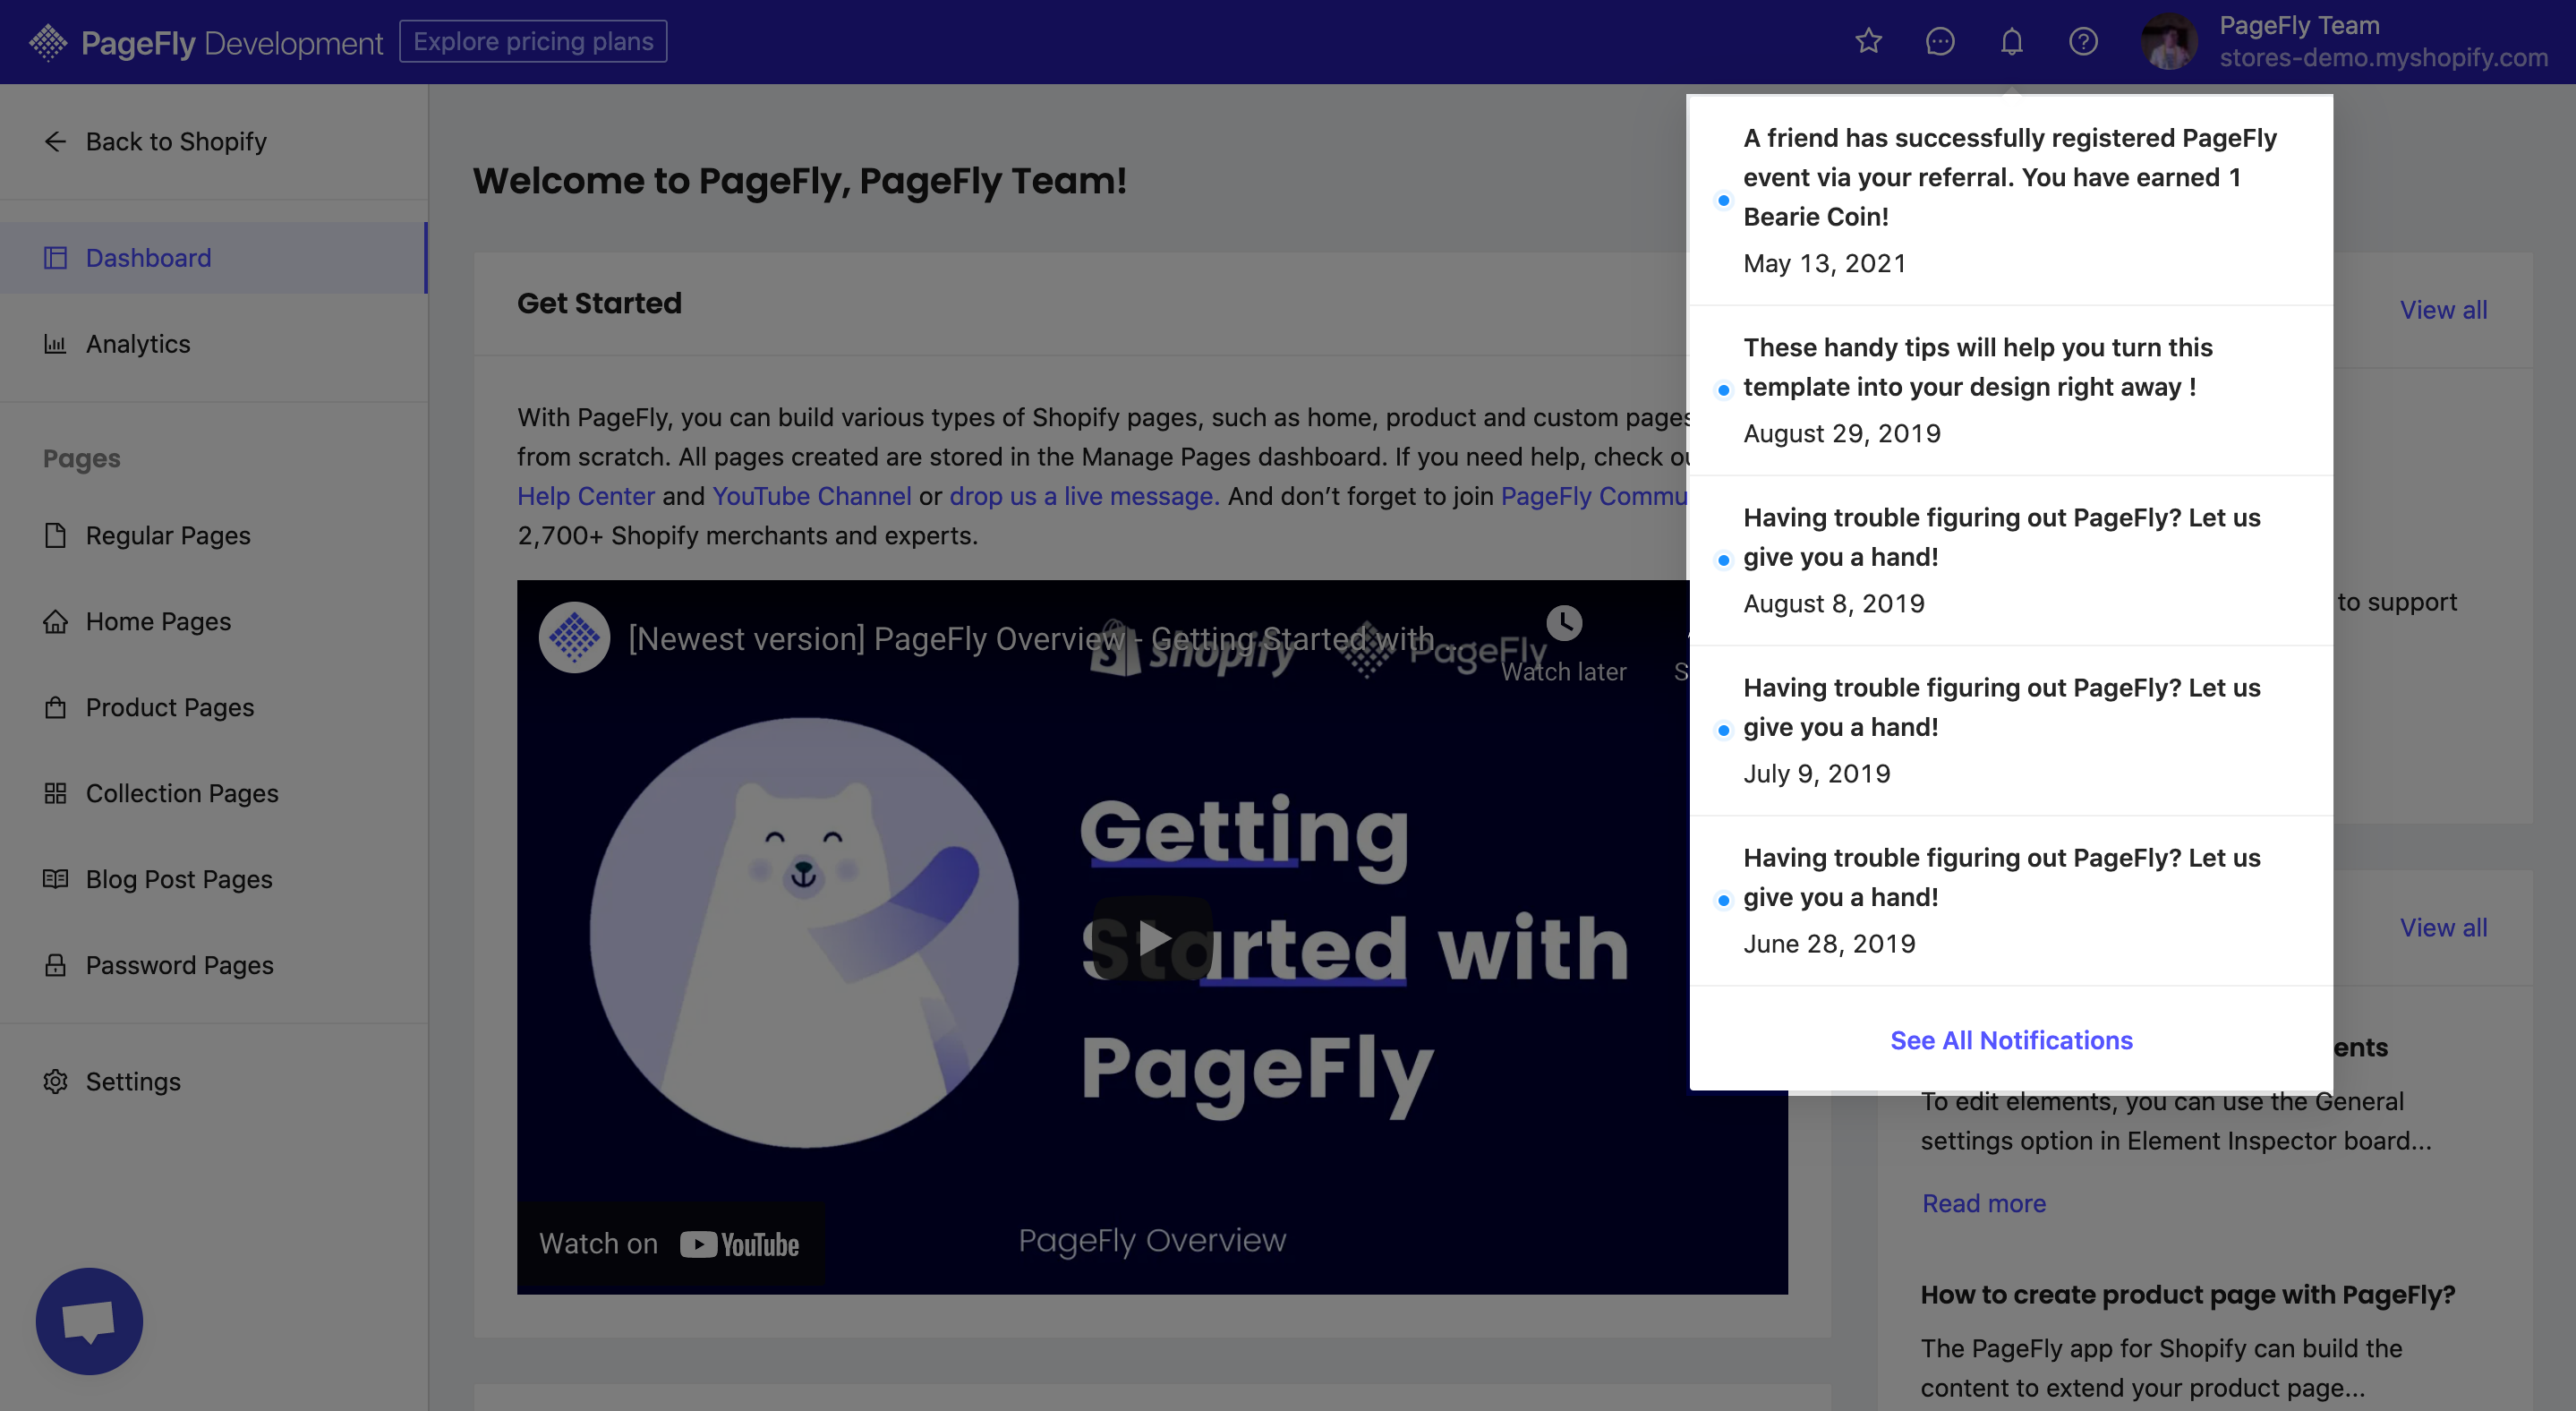Click the Product Pages bag icon
The image size is (2576, 1411).
[56, 707]
